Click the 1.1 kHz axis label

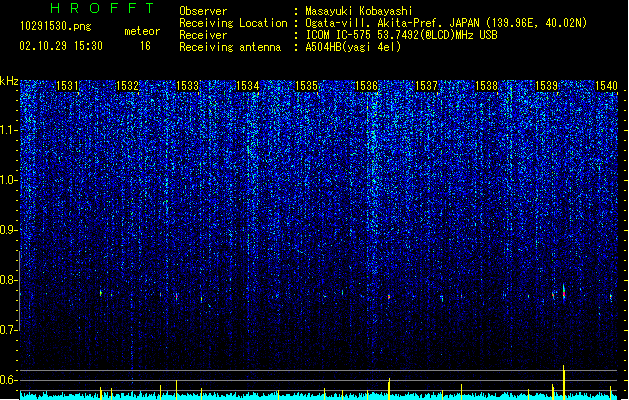8,130
